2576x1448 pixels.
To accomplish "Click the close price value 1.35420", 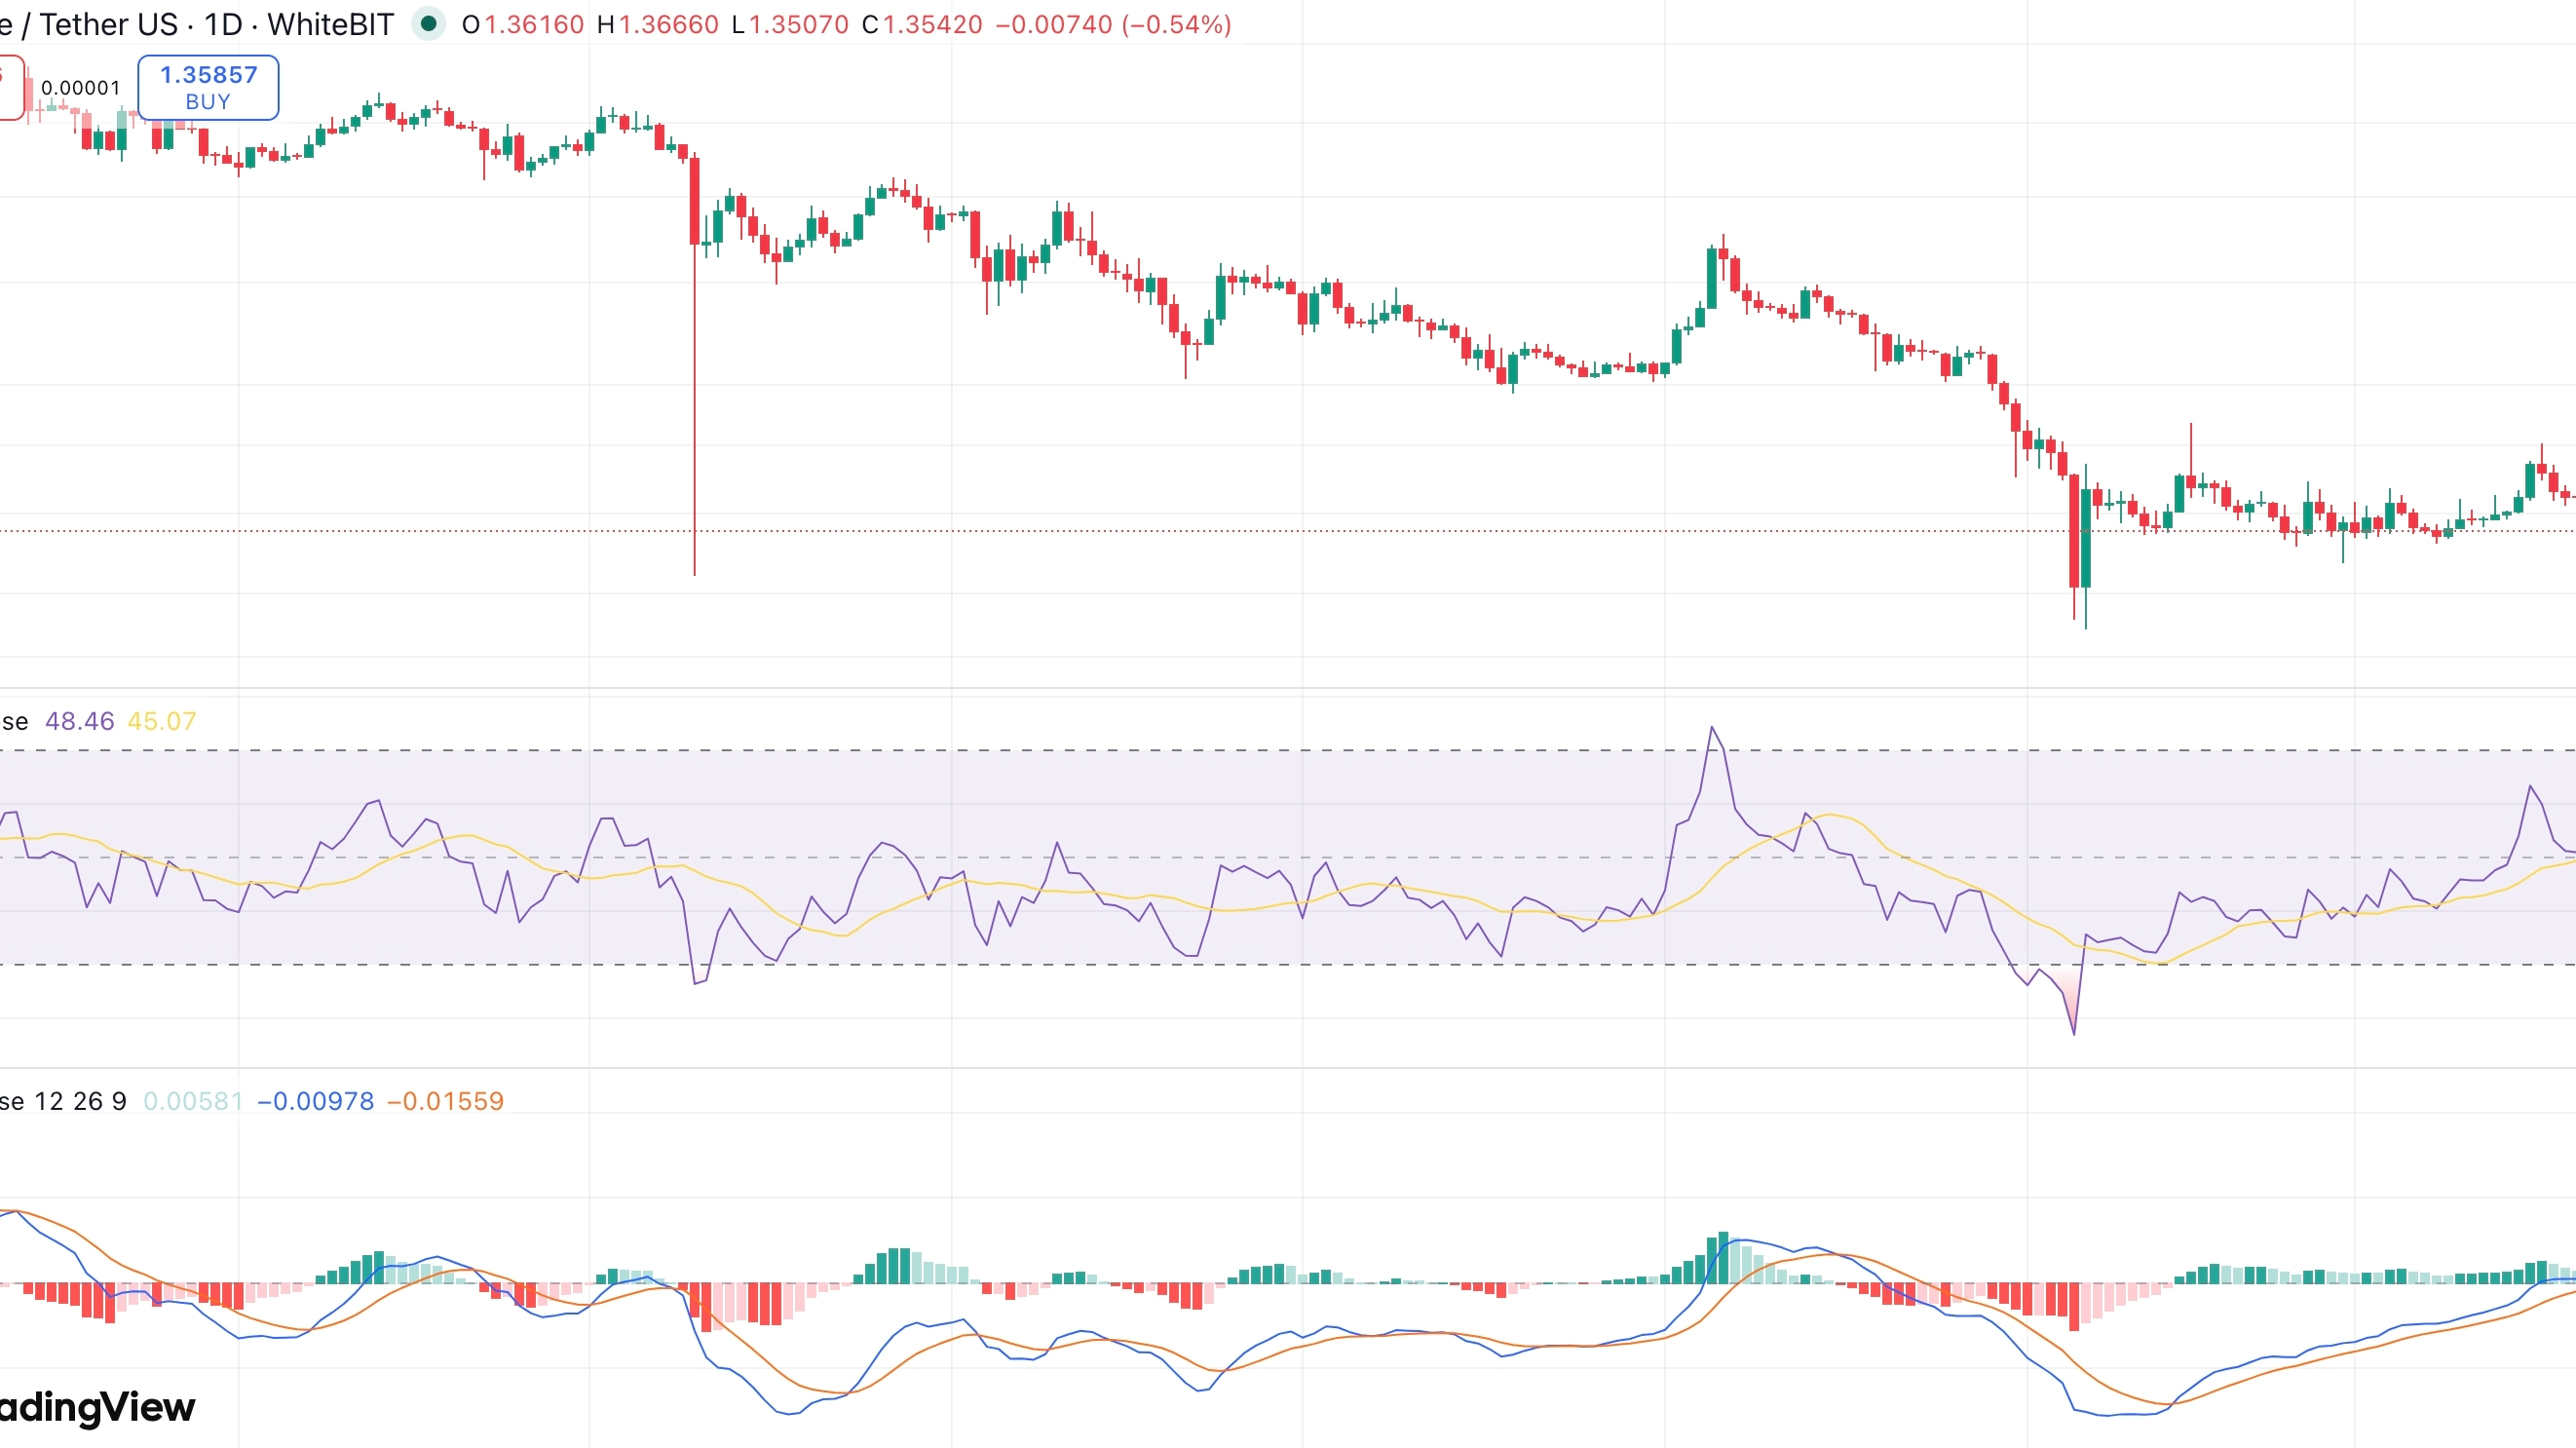I will pos(932,24).
